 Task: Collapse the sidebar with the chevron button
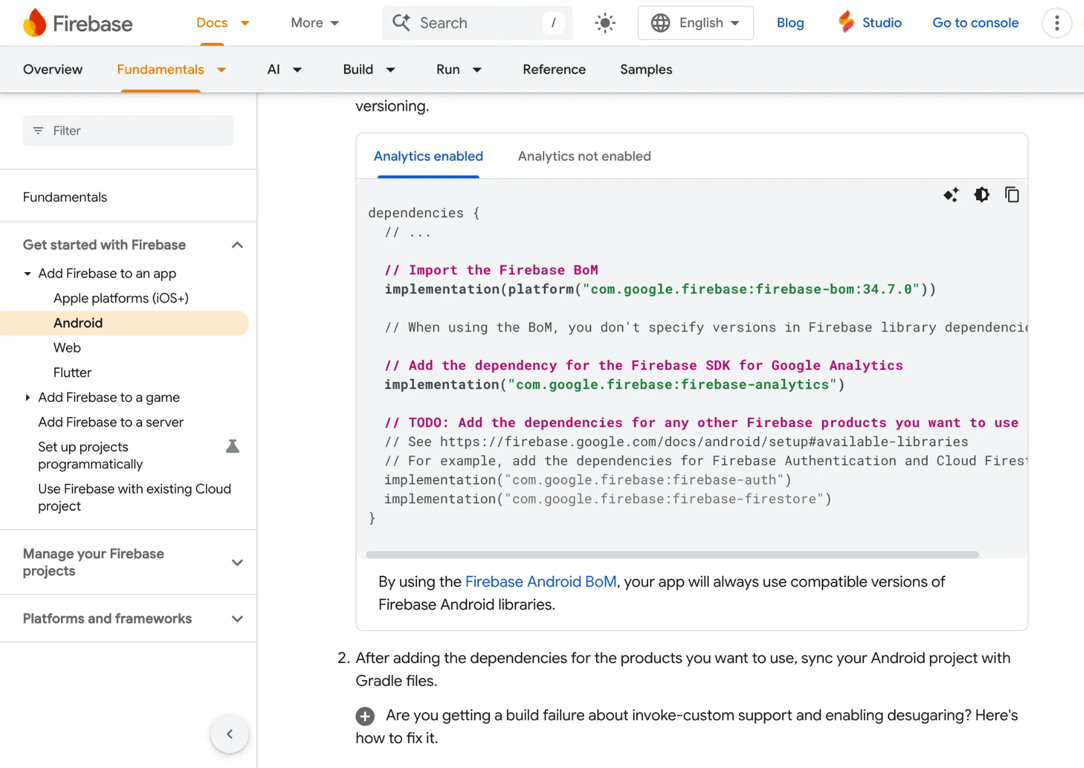229,734
